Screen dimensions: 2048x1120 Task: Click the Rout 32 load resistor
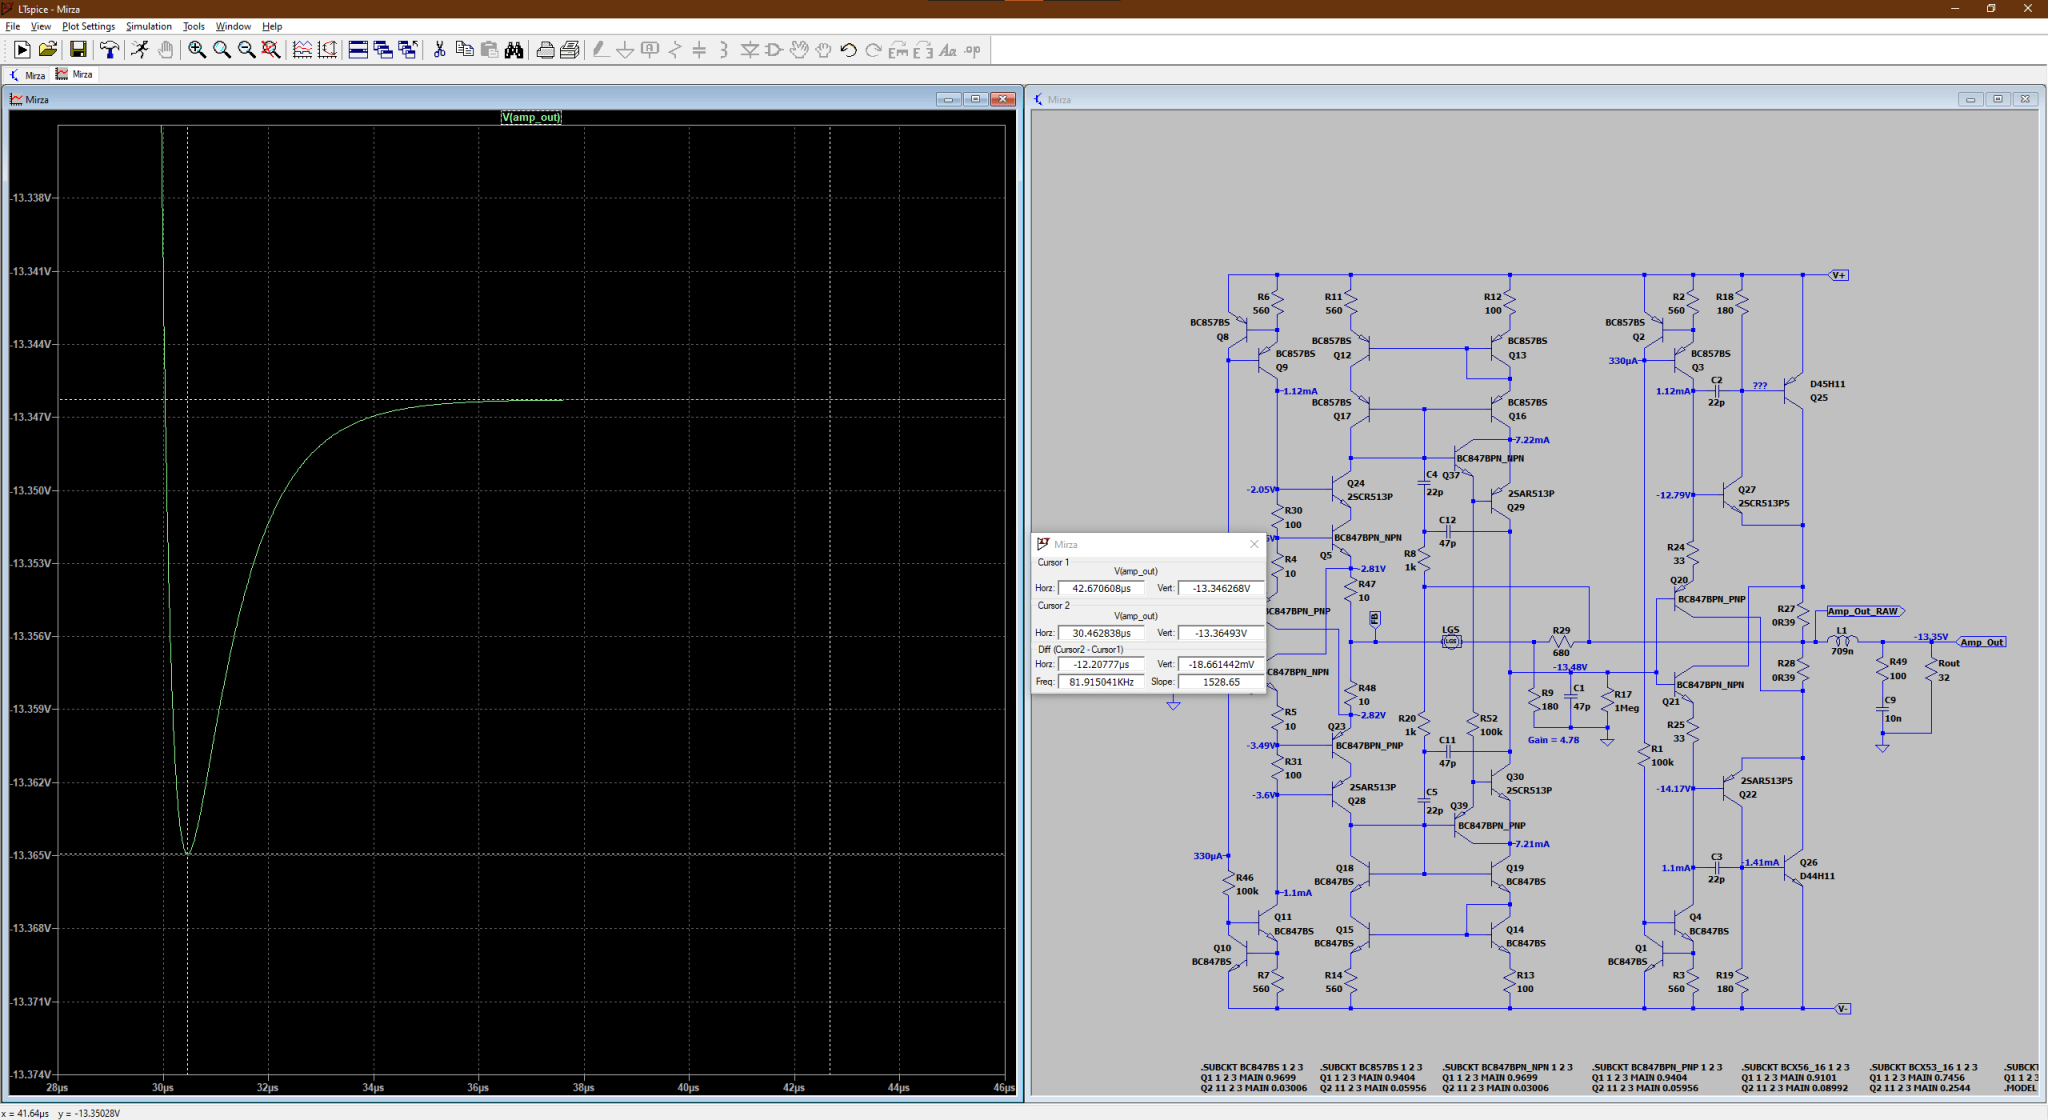(x=1934, y=670)
